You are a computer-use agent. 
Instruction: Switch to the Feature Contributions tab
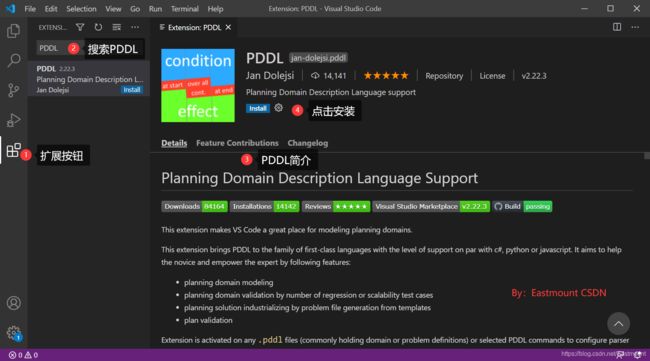coord(237,143)
